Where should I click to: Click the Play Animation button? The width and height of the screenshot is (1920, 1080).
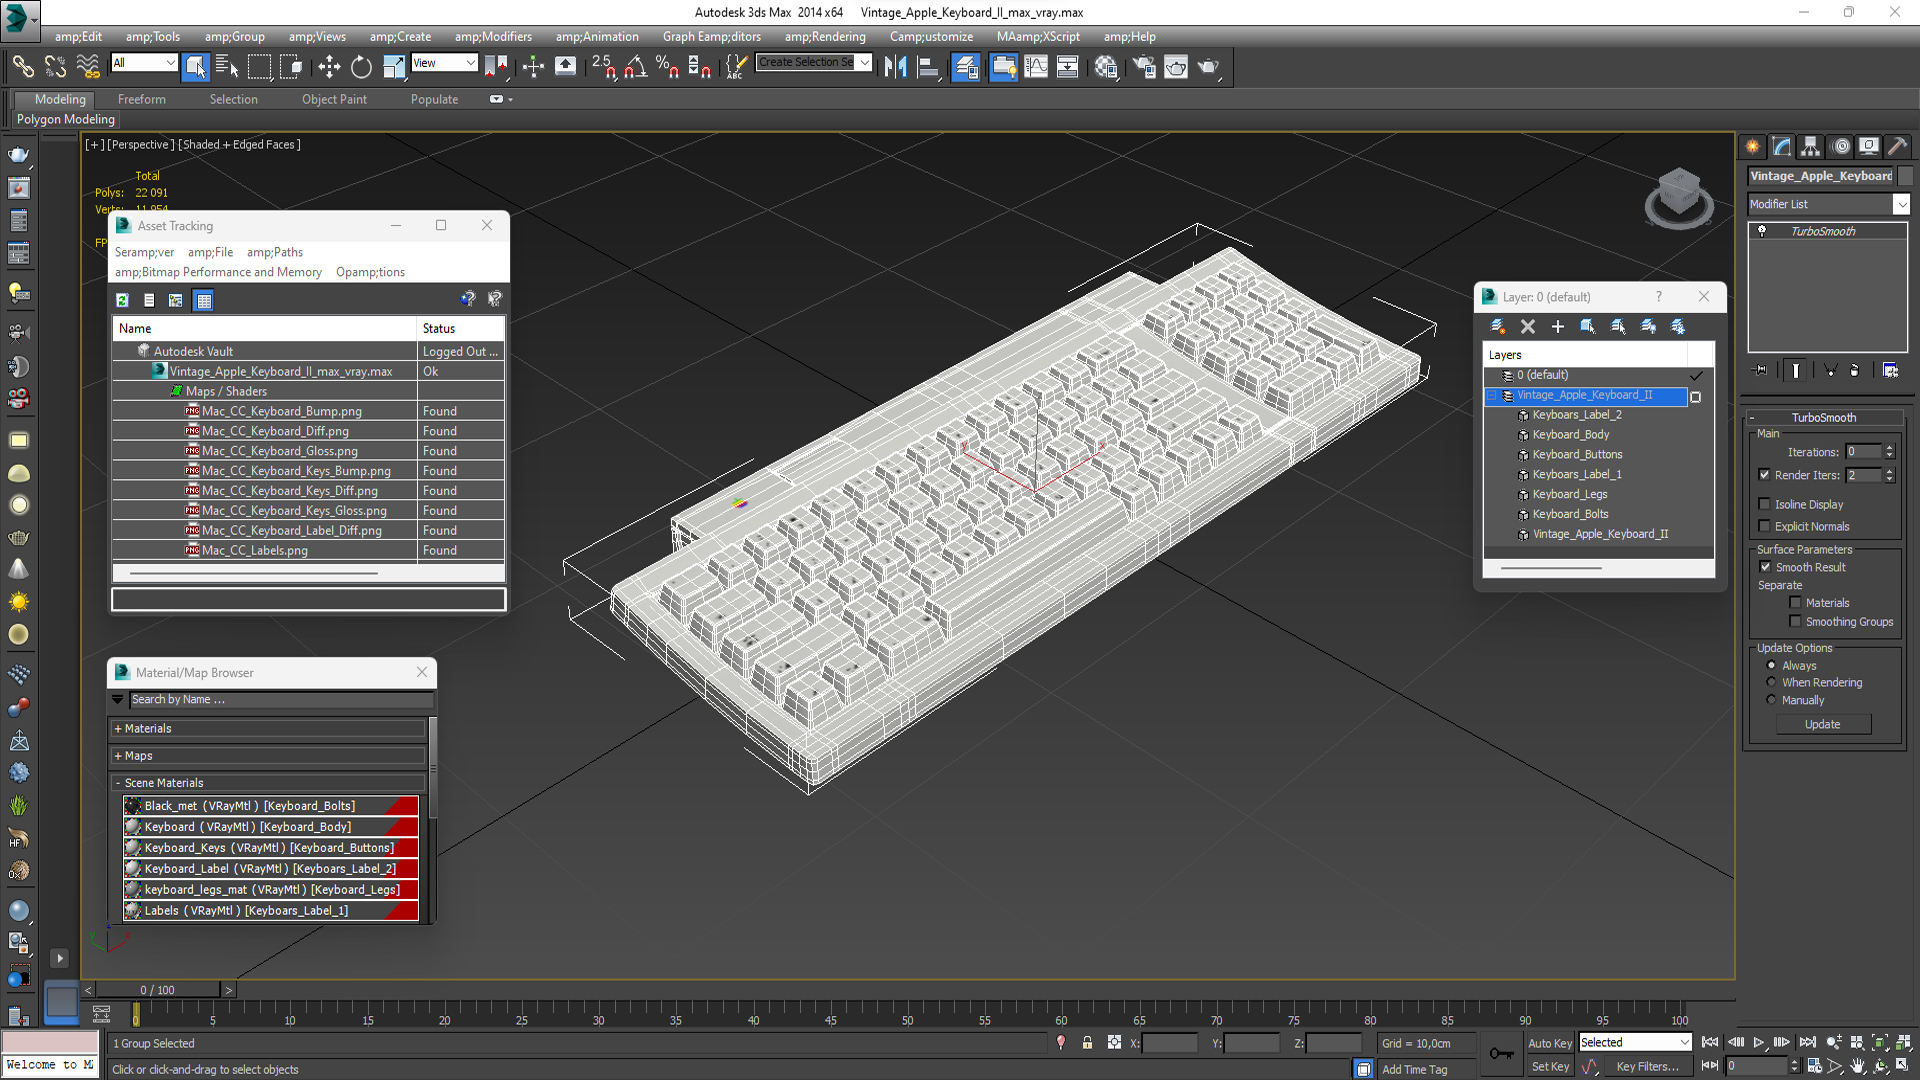coord(1759,1043)
